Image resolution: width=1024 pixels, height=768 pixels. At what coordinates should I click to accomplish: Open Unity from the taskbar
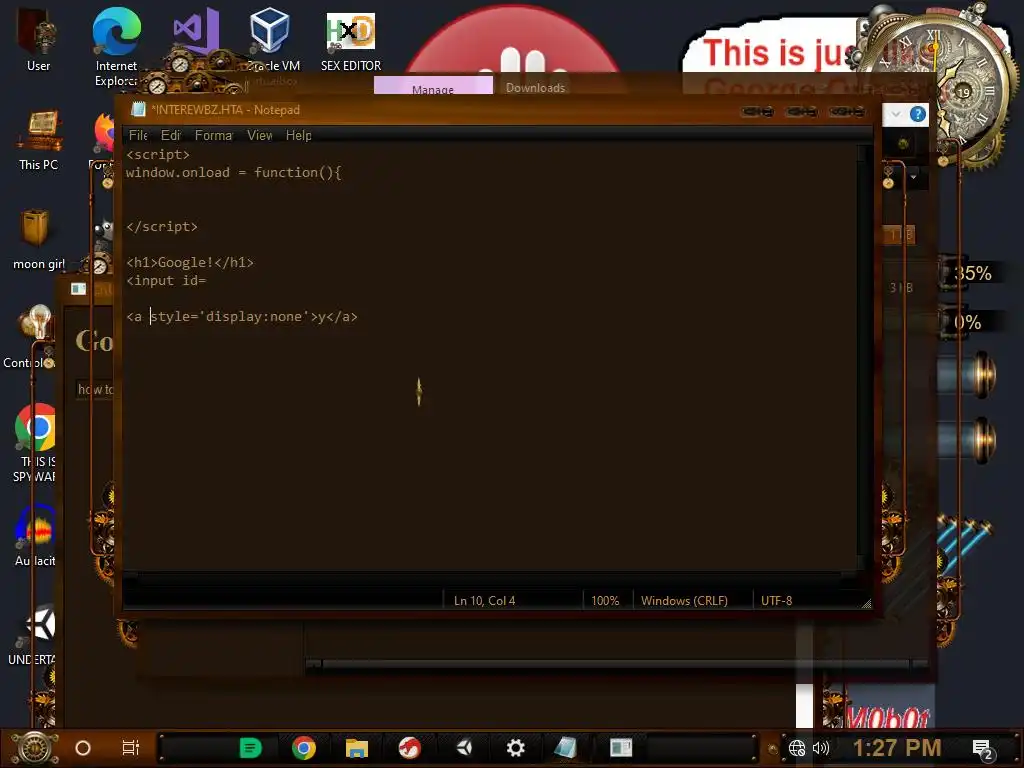[464, 748]
